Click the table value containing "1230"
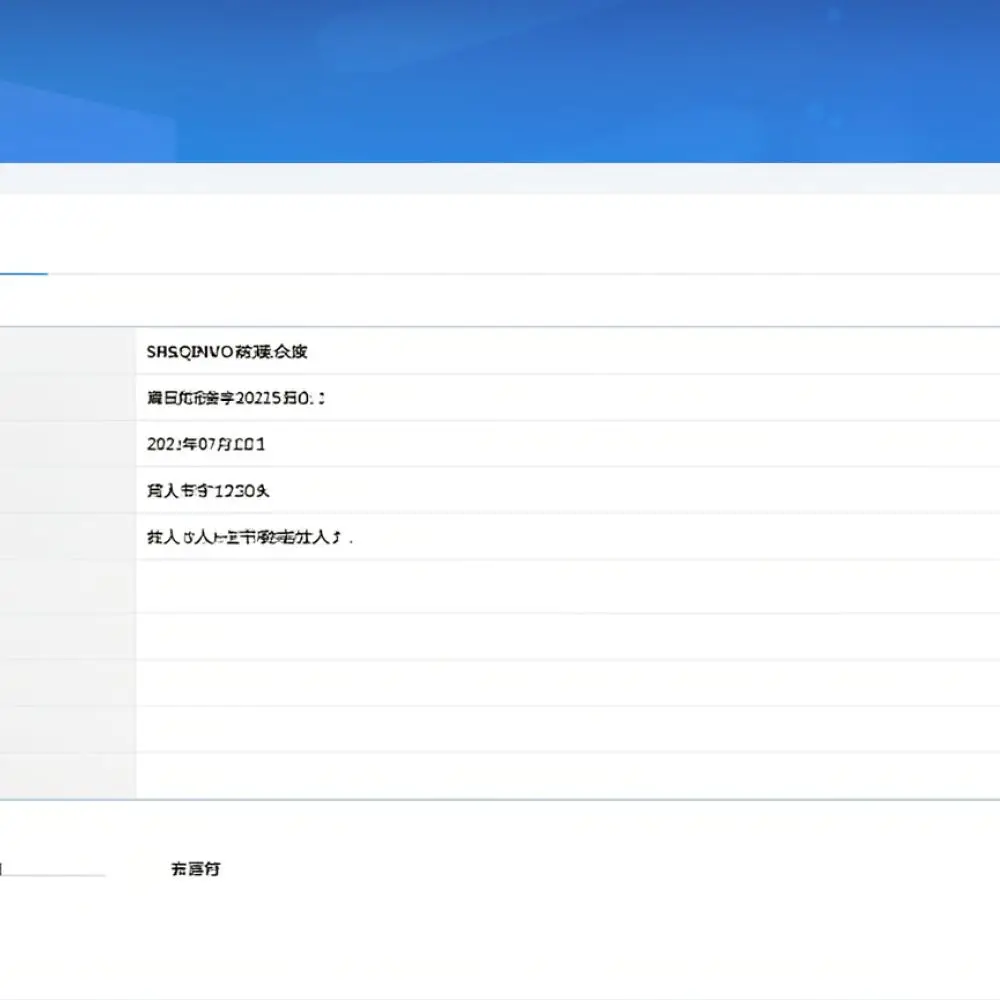This screenshot has width=1000, height=1000. [208, 490]
